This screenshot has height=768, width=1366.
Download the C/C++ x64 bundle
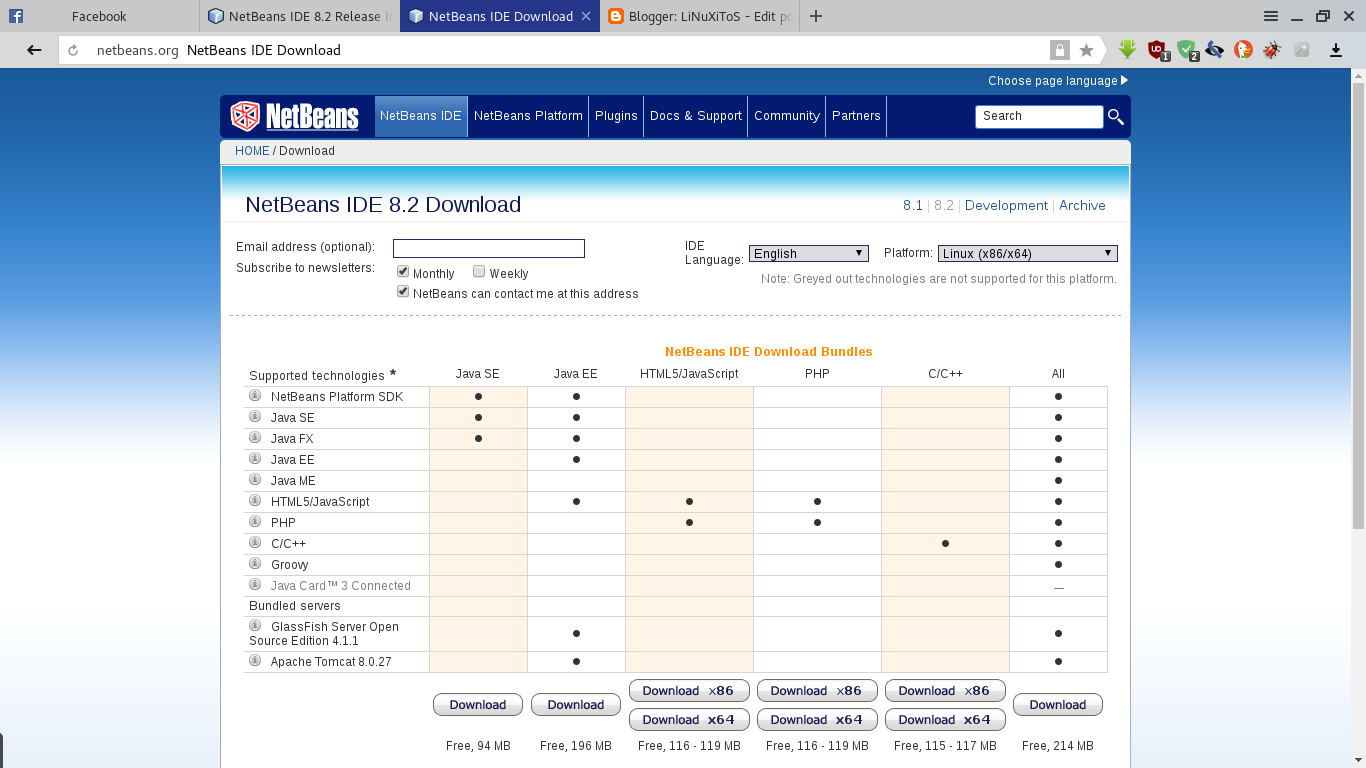coord(944,720)
